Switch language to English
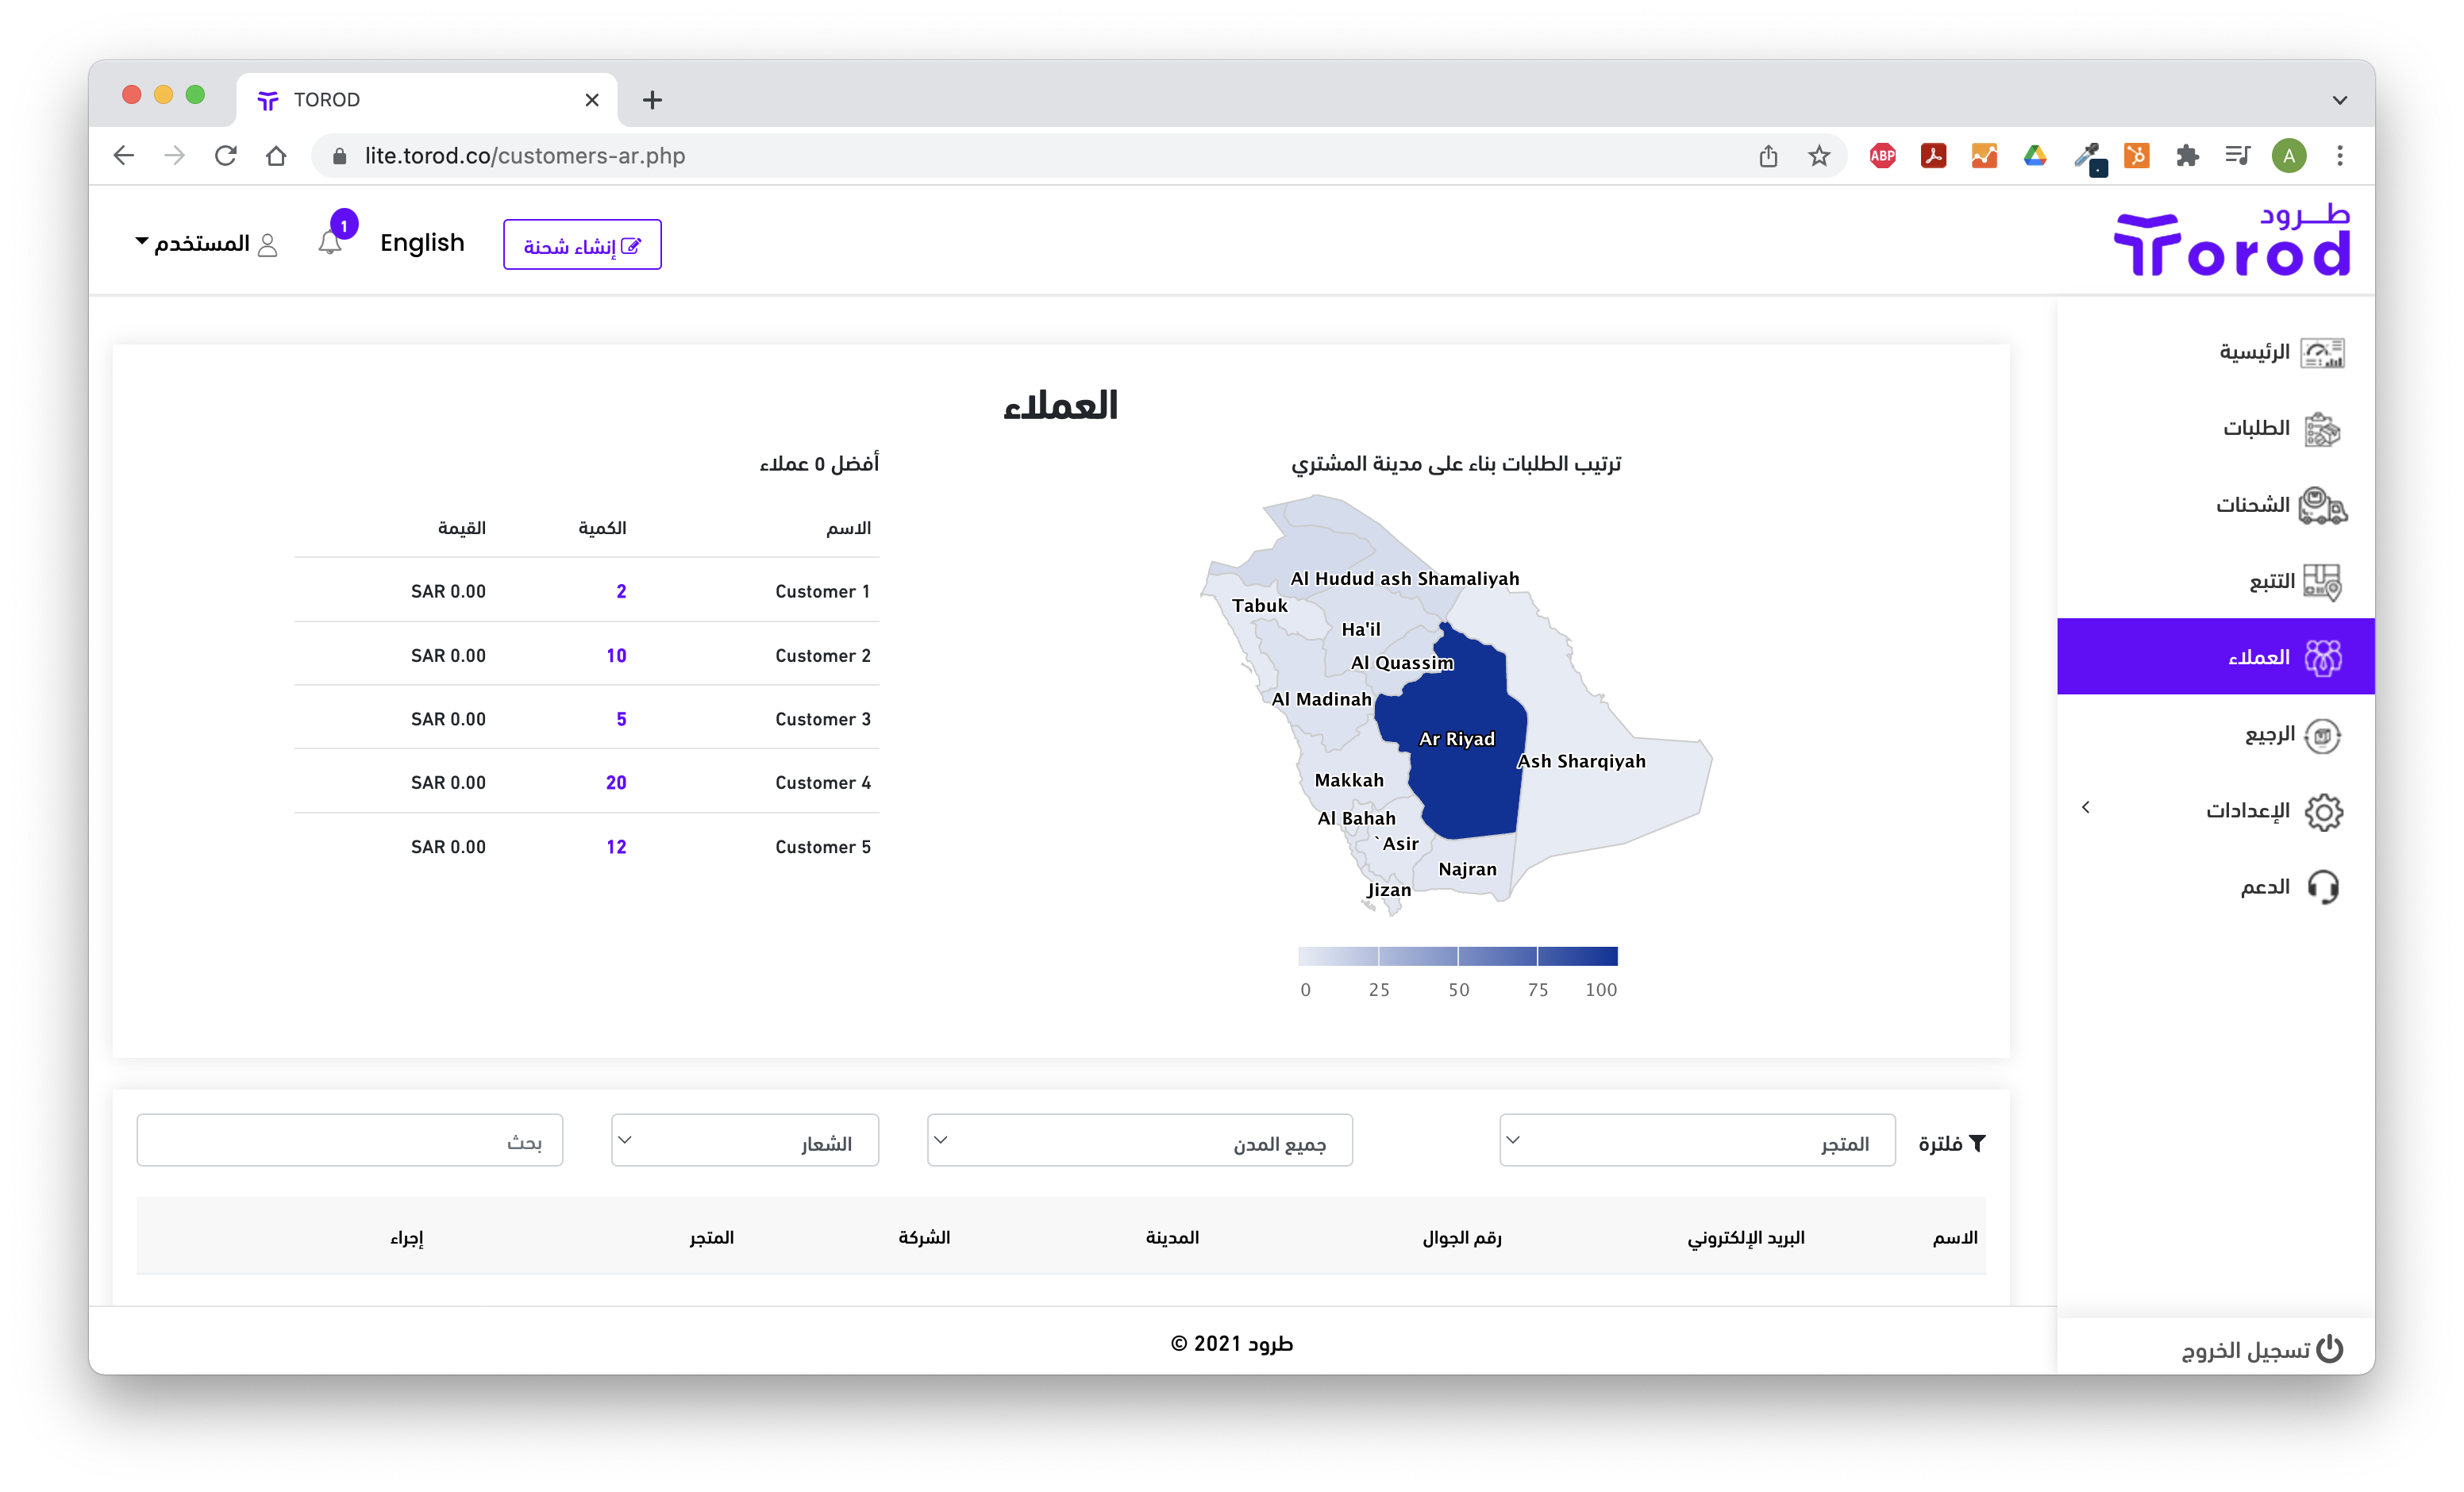 coord(422,243)
